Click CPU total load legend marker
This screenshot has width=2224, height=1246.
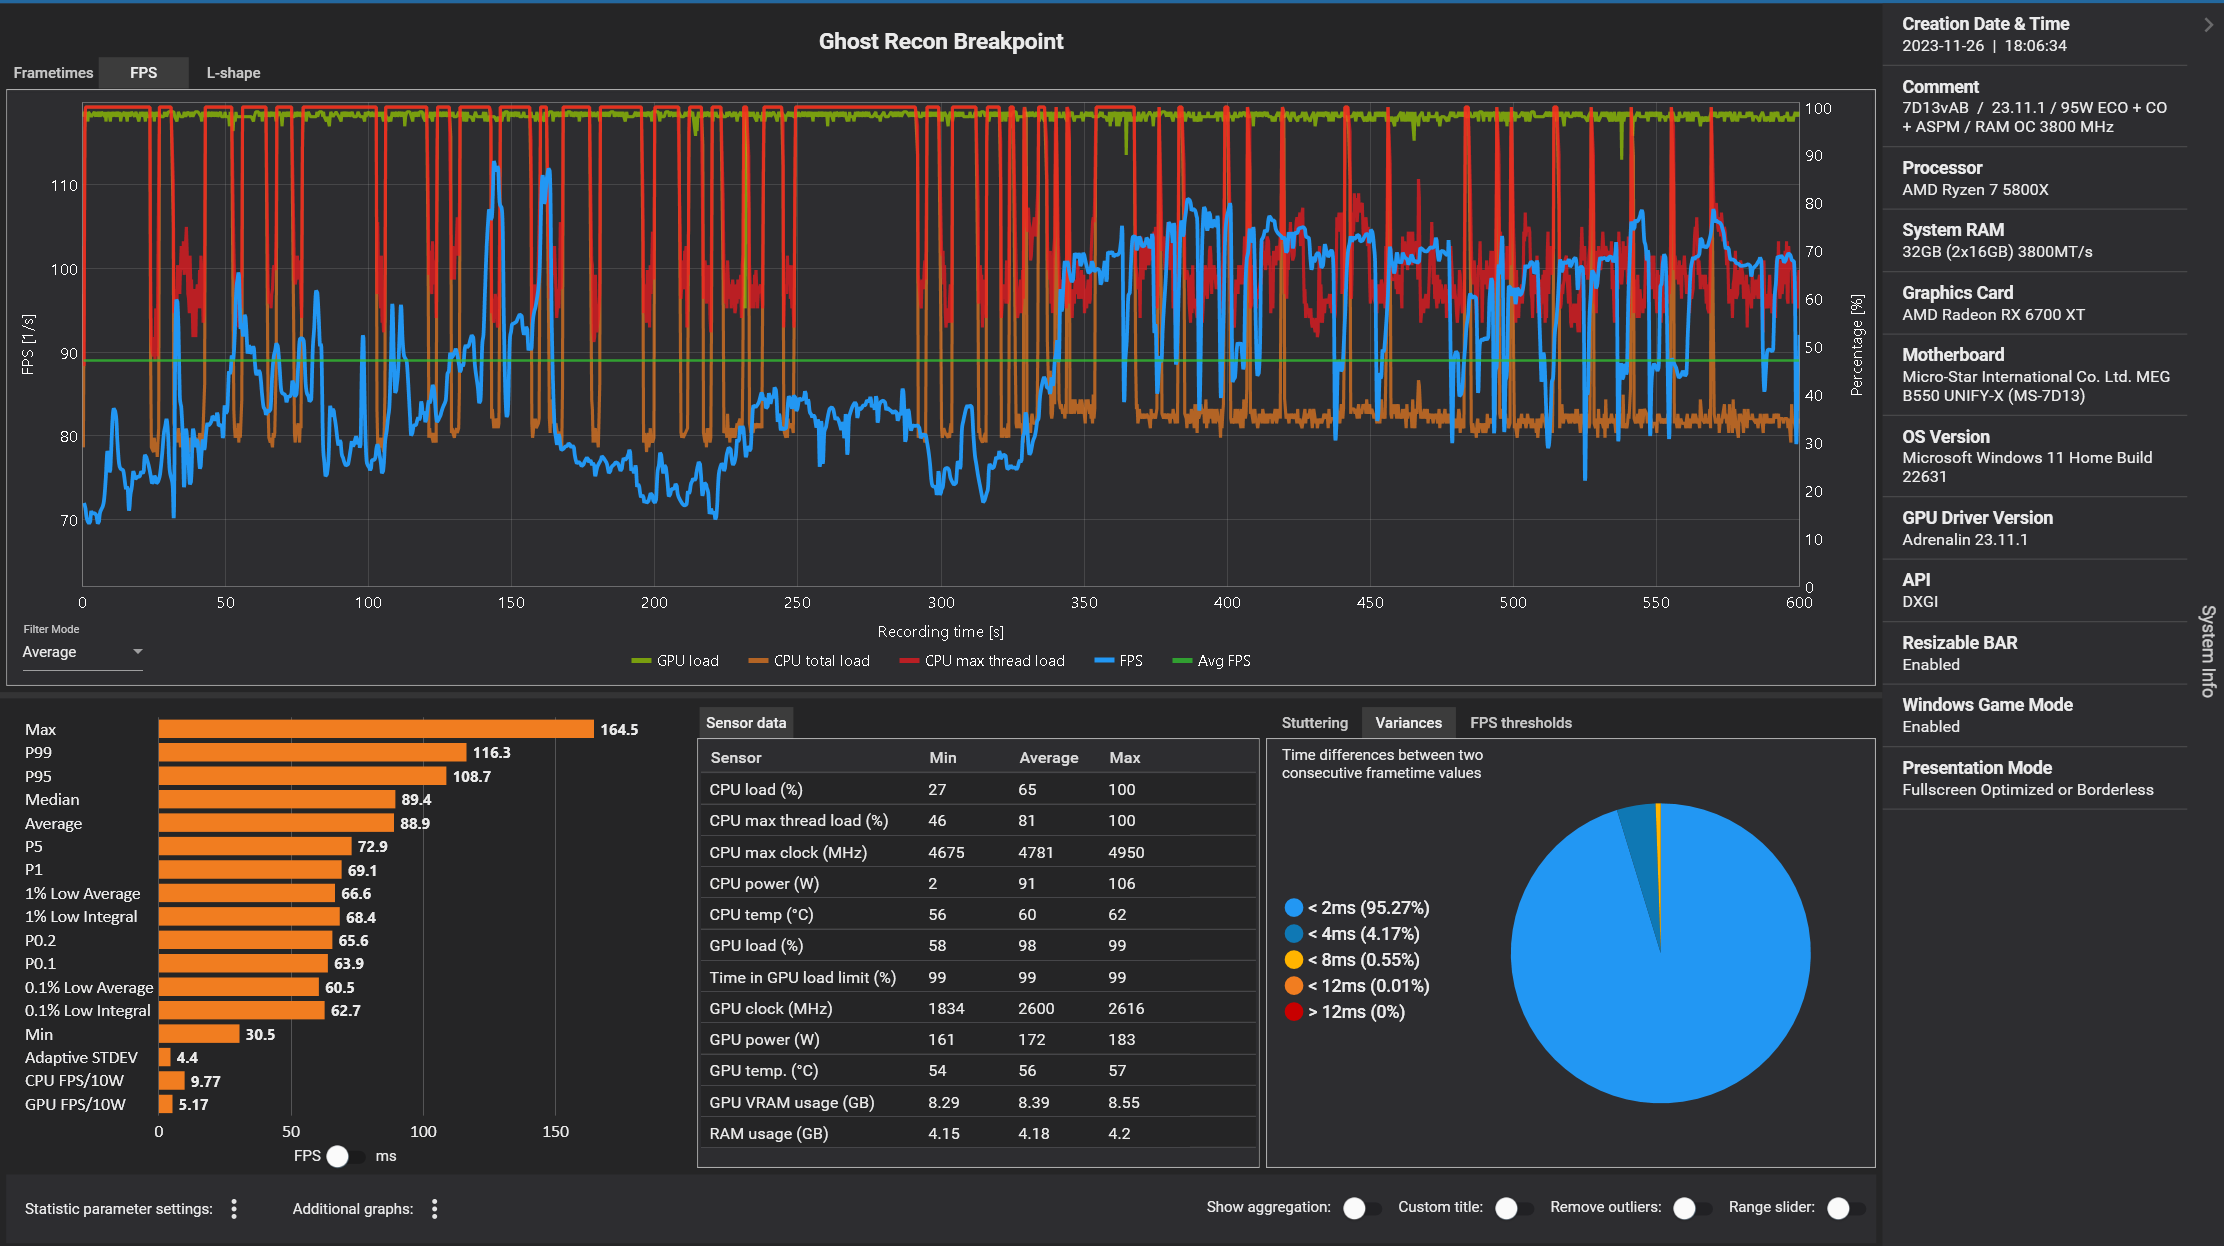click(x=758, y=661)
